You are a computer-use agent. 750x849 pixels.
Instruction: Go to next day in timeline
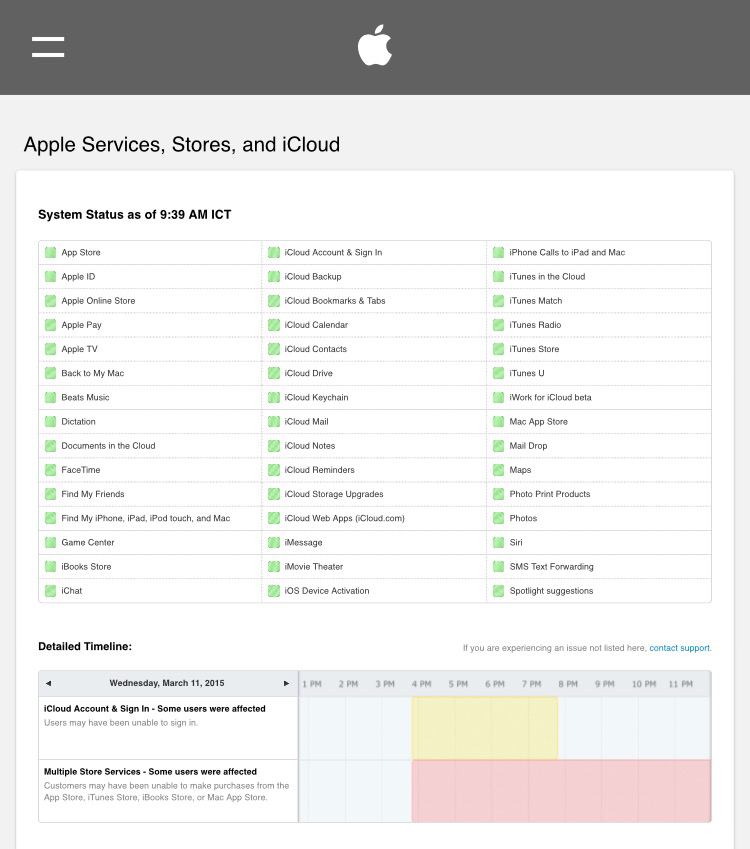(x=286, y=683)
